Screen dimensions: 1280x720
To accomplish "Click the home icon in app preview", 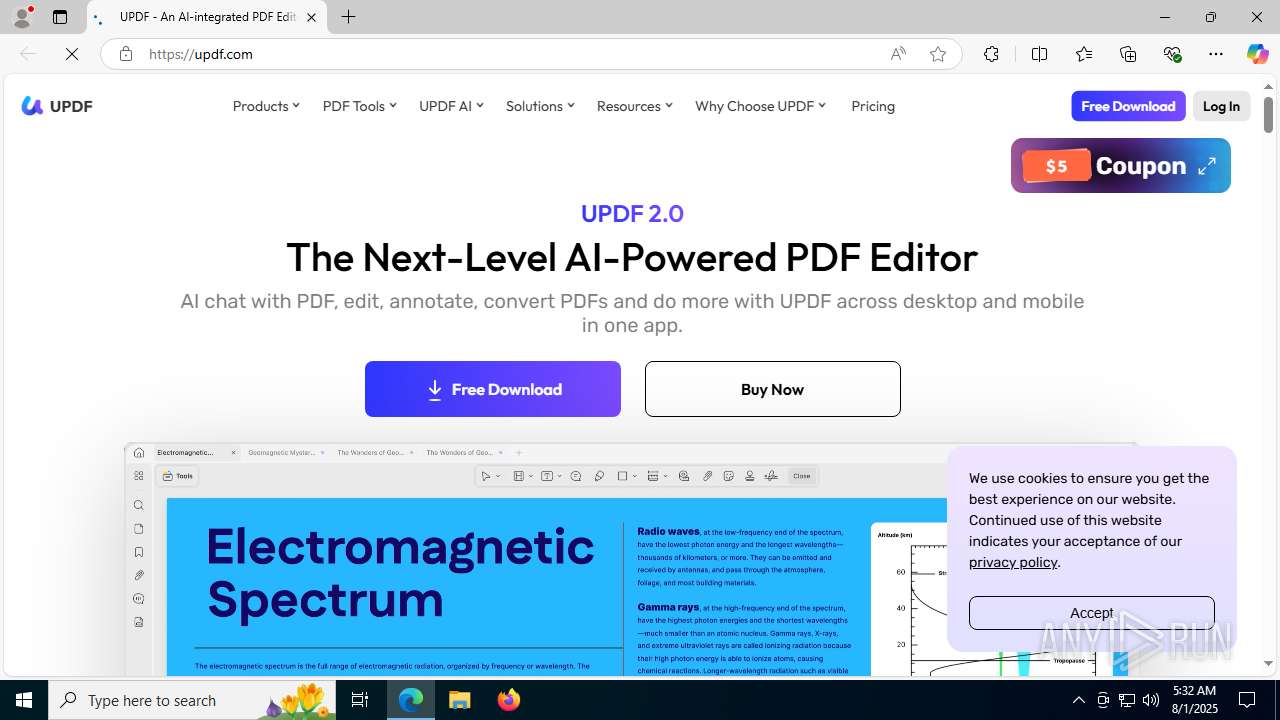I will (x=139, y=453).
